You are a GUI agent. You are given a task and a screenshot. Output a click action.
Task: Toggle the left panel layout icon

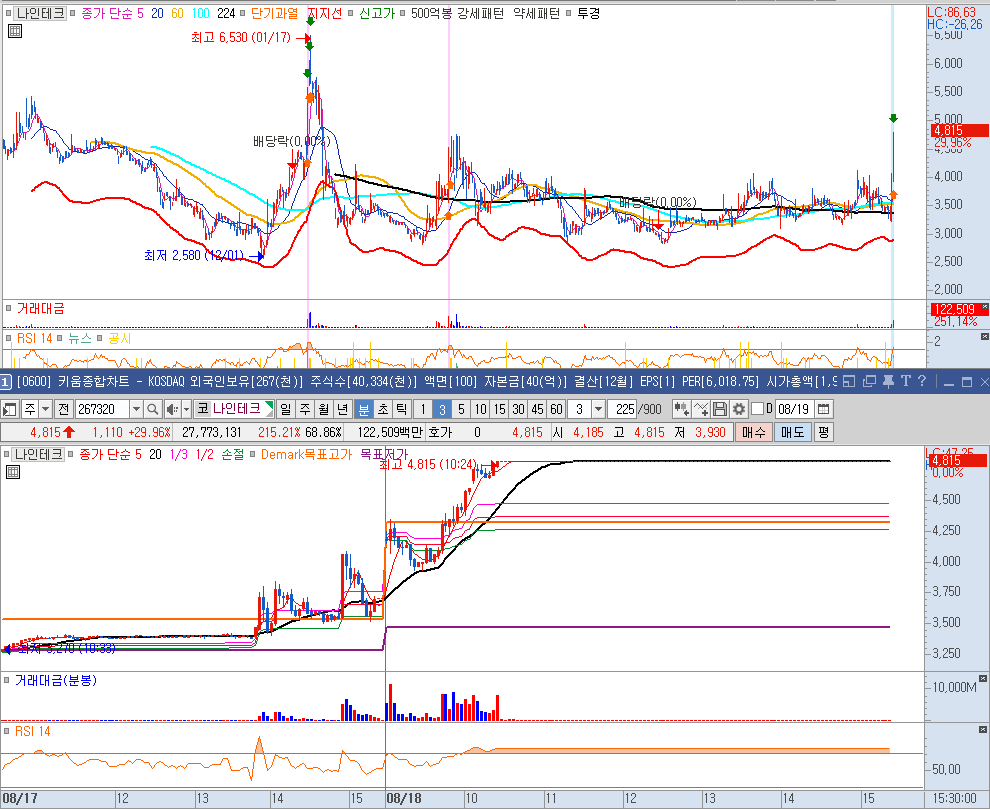[10, 409]
